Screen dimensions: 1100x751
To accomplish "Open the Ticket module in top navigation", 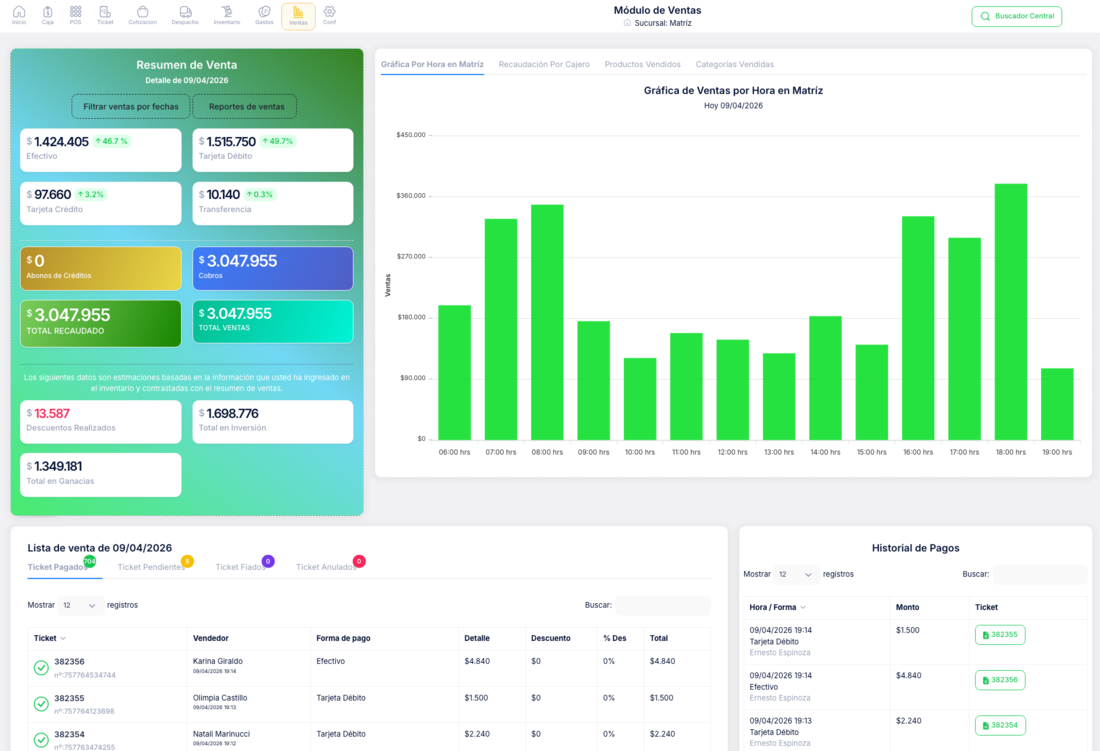I will pos(105,15).
